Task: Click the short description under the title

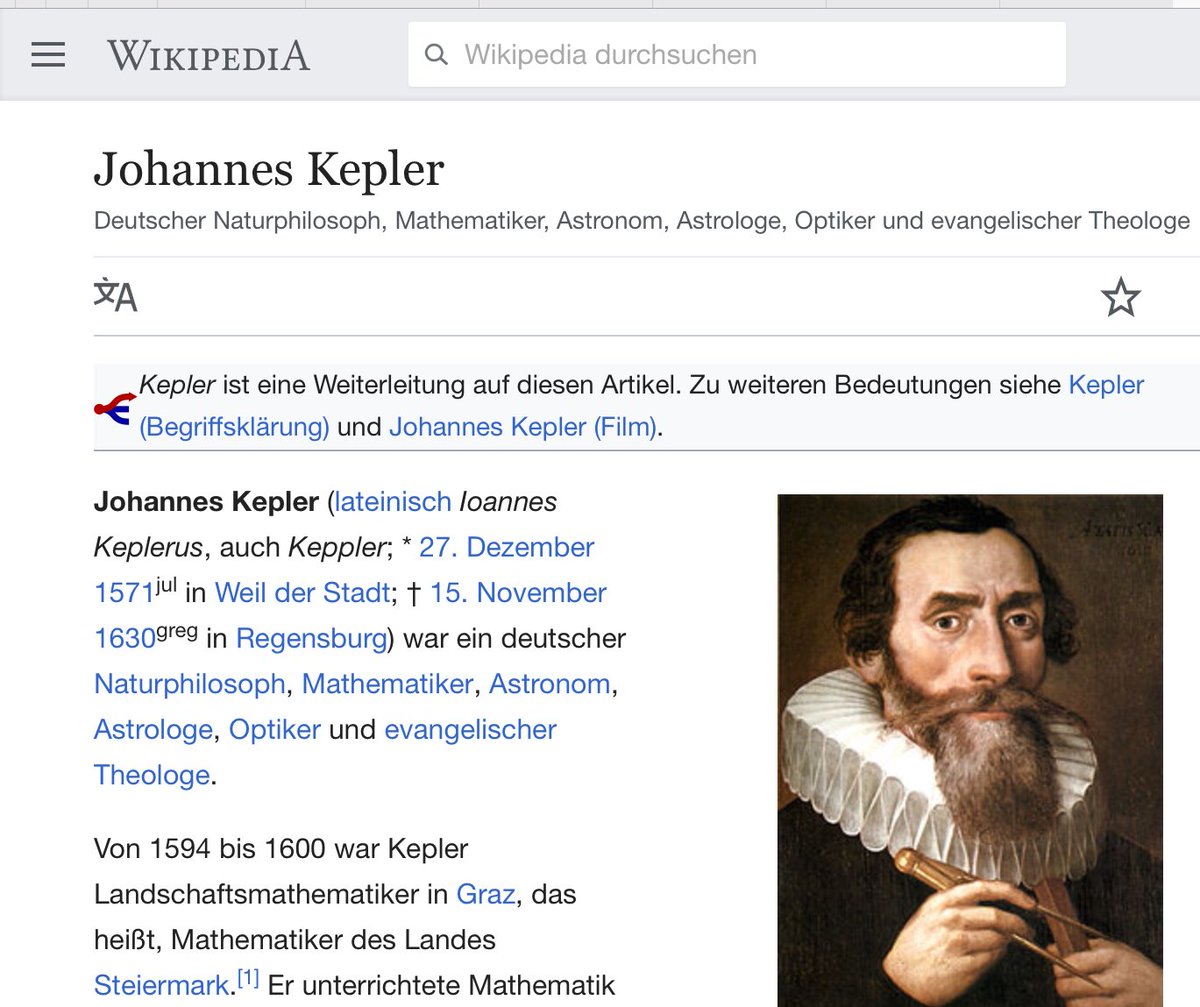Action: [x=642, y=220]
